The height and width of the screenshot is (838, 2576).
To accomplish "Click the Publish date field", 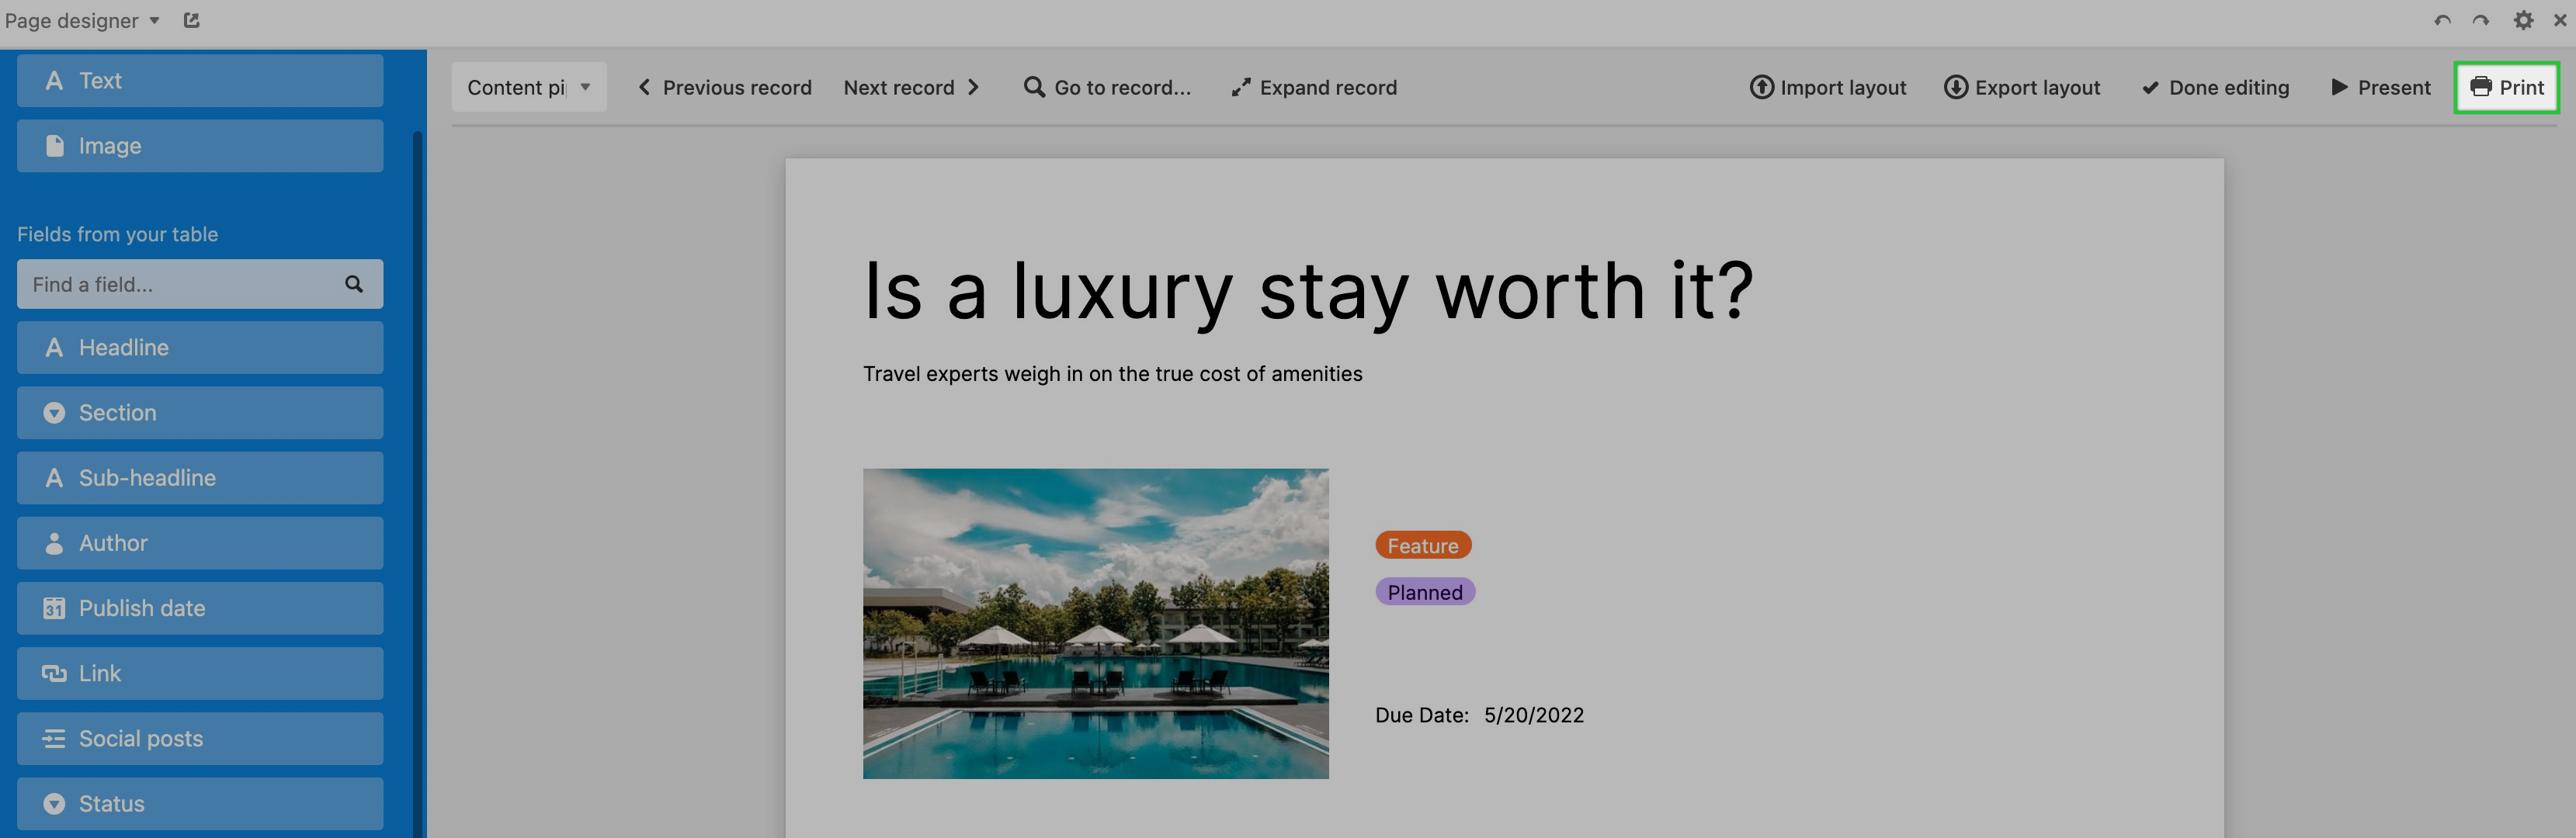I will (199, 606).
